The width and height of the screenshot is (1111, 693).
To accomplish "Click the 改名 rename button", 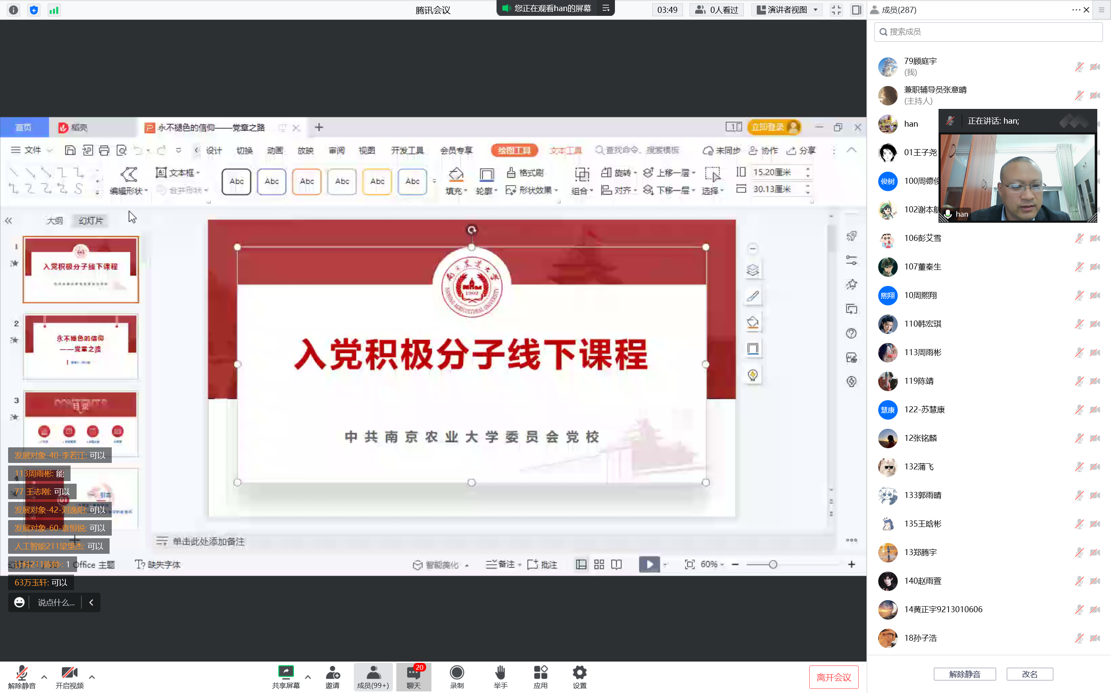I will [1029, 674].
